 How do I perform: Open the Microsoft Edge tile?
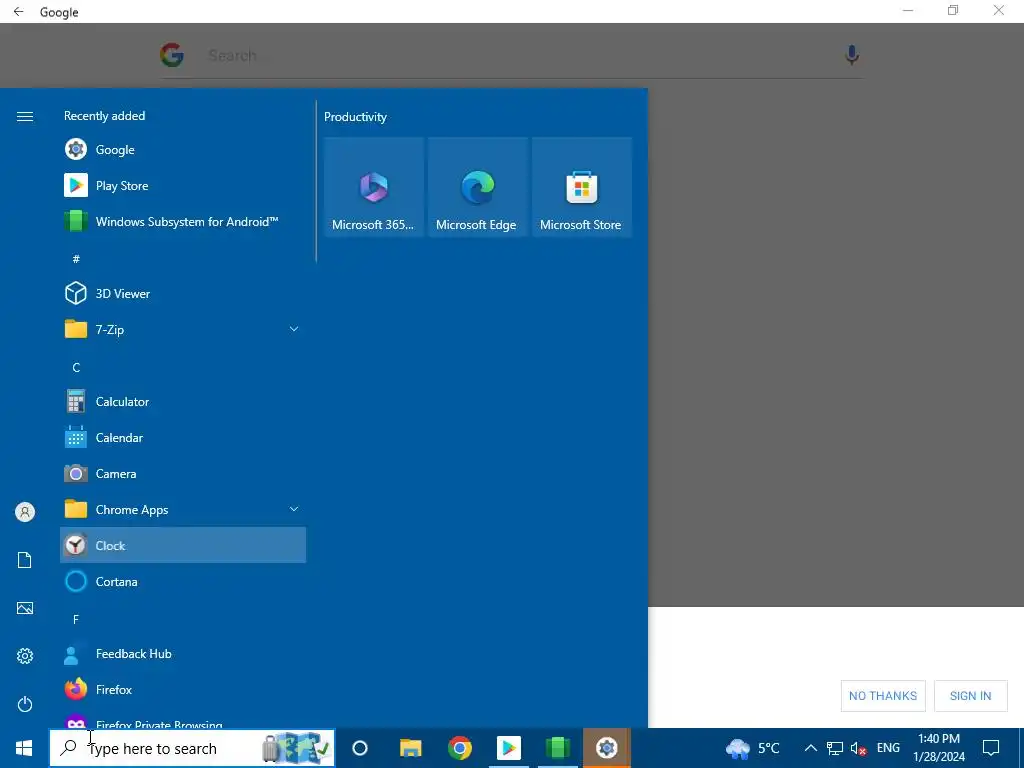(477, 187)
